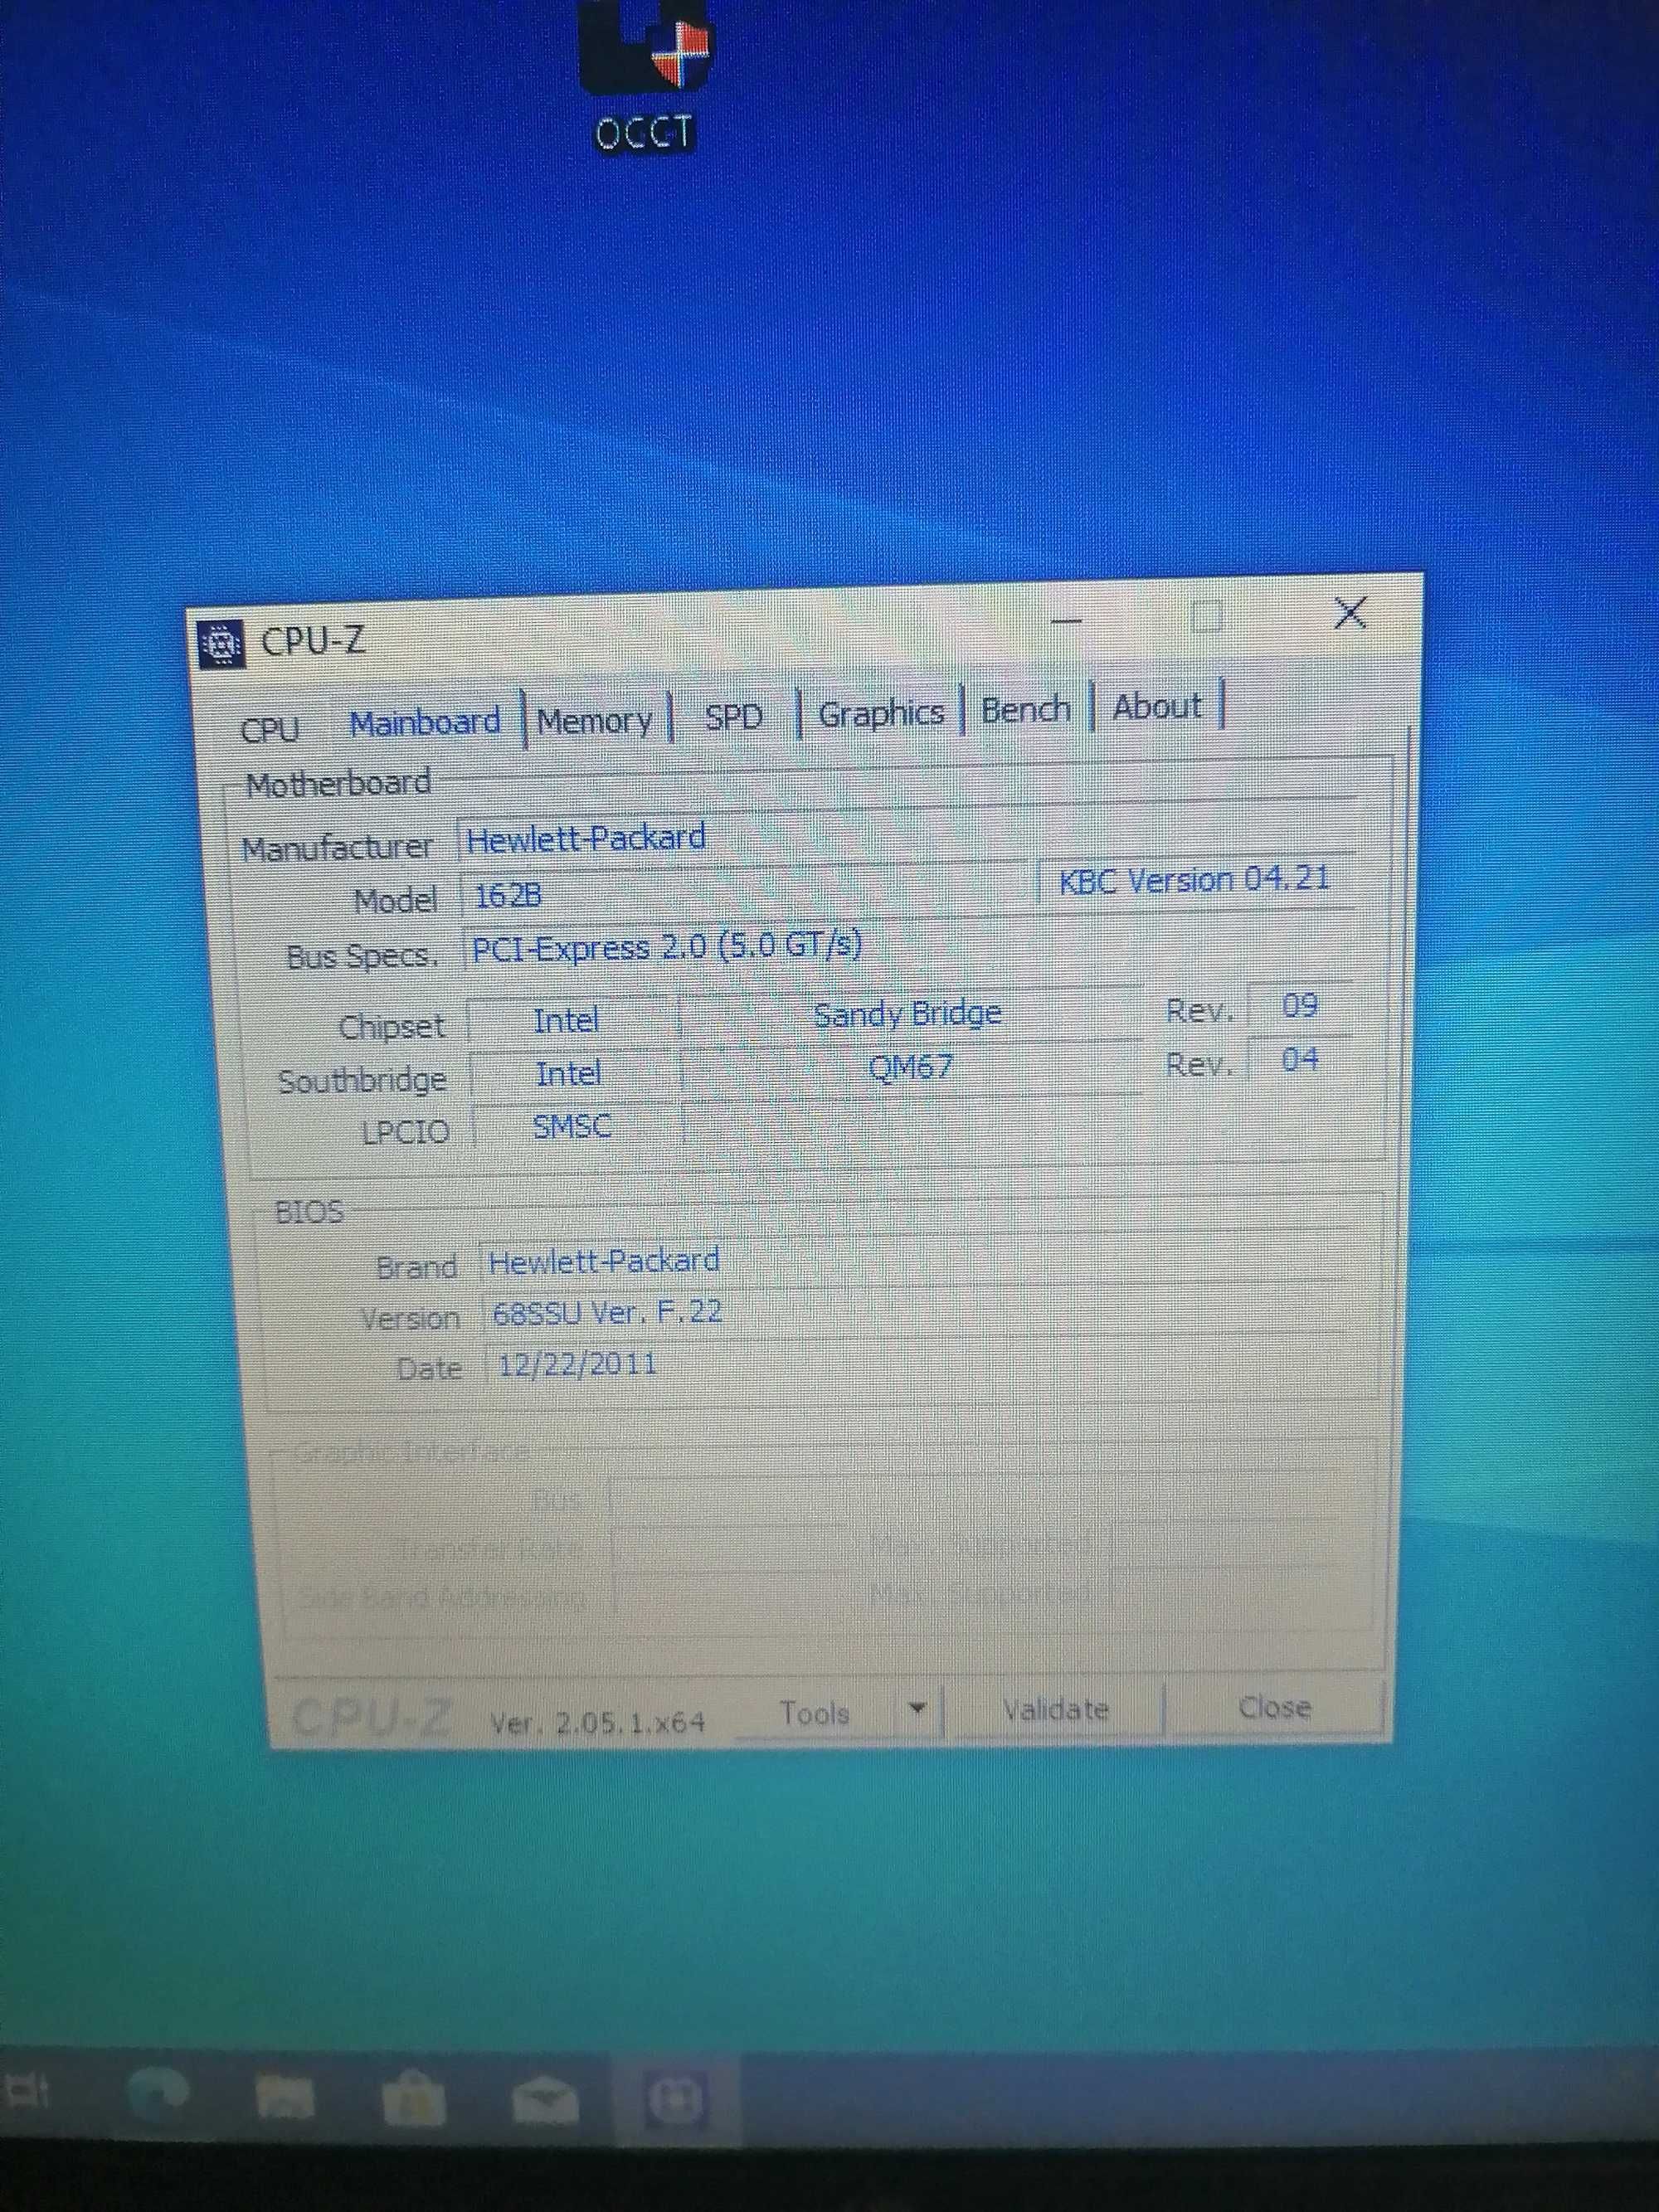Click the QM67 southbridge value
The height and width of the screenshot is (2212, 1659).
click(x=910, y=1067)
